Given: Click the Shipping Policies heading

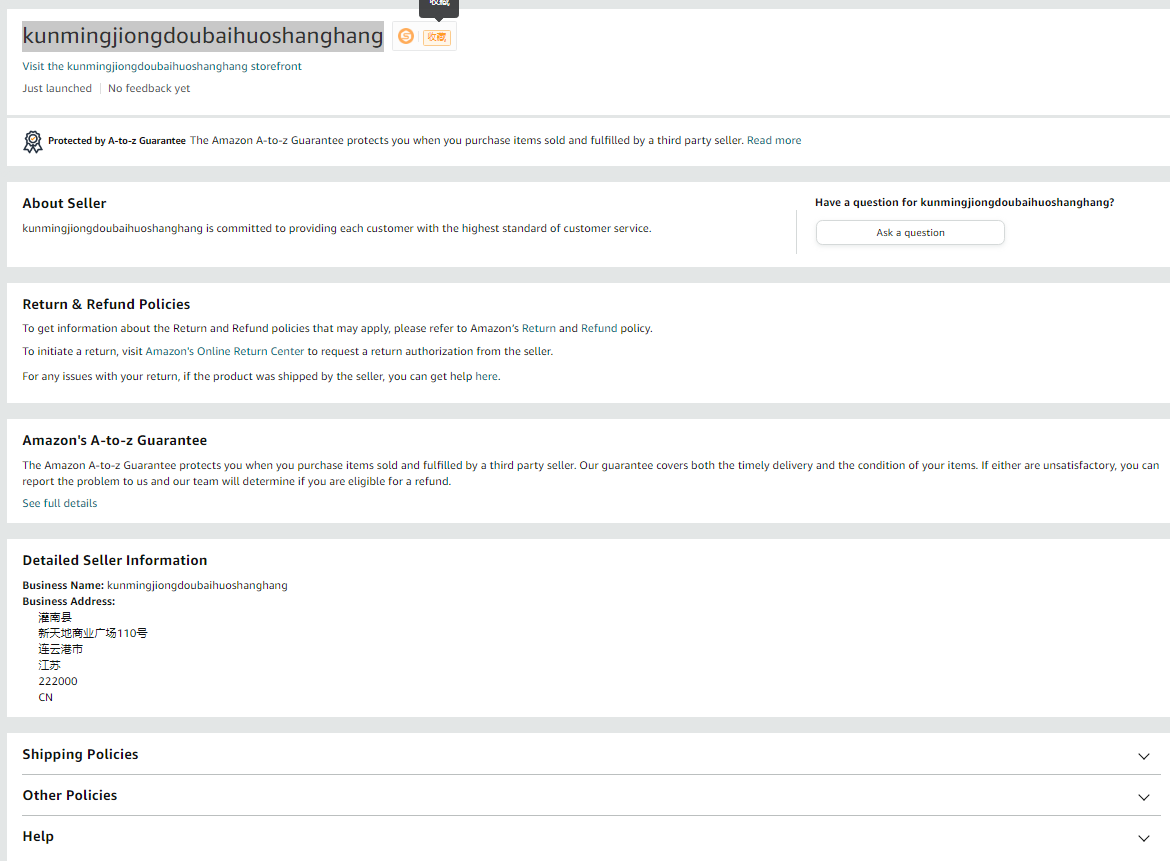Looking at the screenshot, I should pos(81,754).
